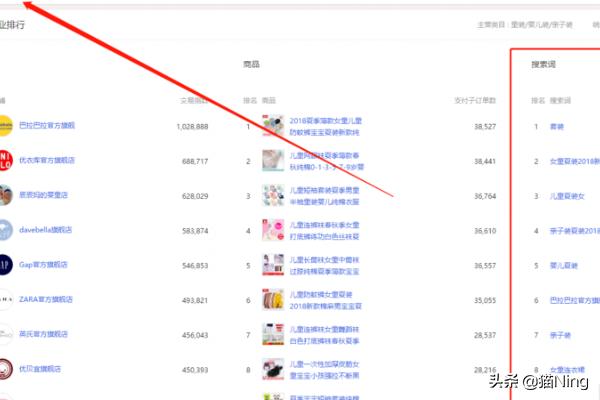Viewport: 600px width, 400px height.
Task: Open thumbnail of the rank 1 product
Action: pos(273,126)
